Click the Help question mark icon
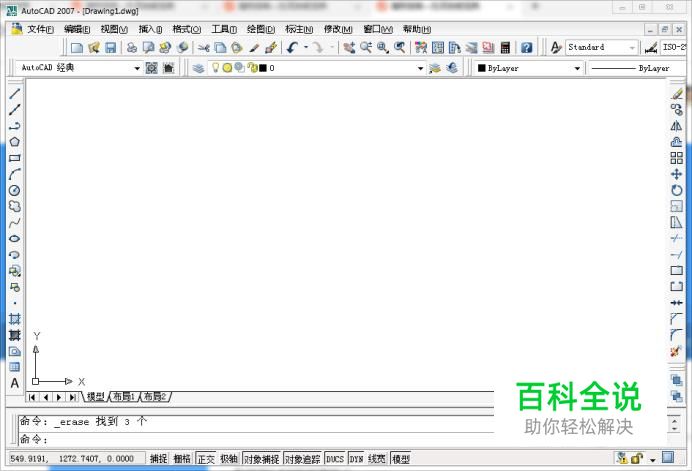The width and height of the screenshot is (692, 471). pos(526,47)
